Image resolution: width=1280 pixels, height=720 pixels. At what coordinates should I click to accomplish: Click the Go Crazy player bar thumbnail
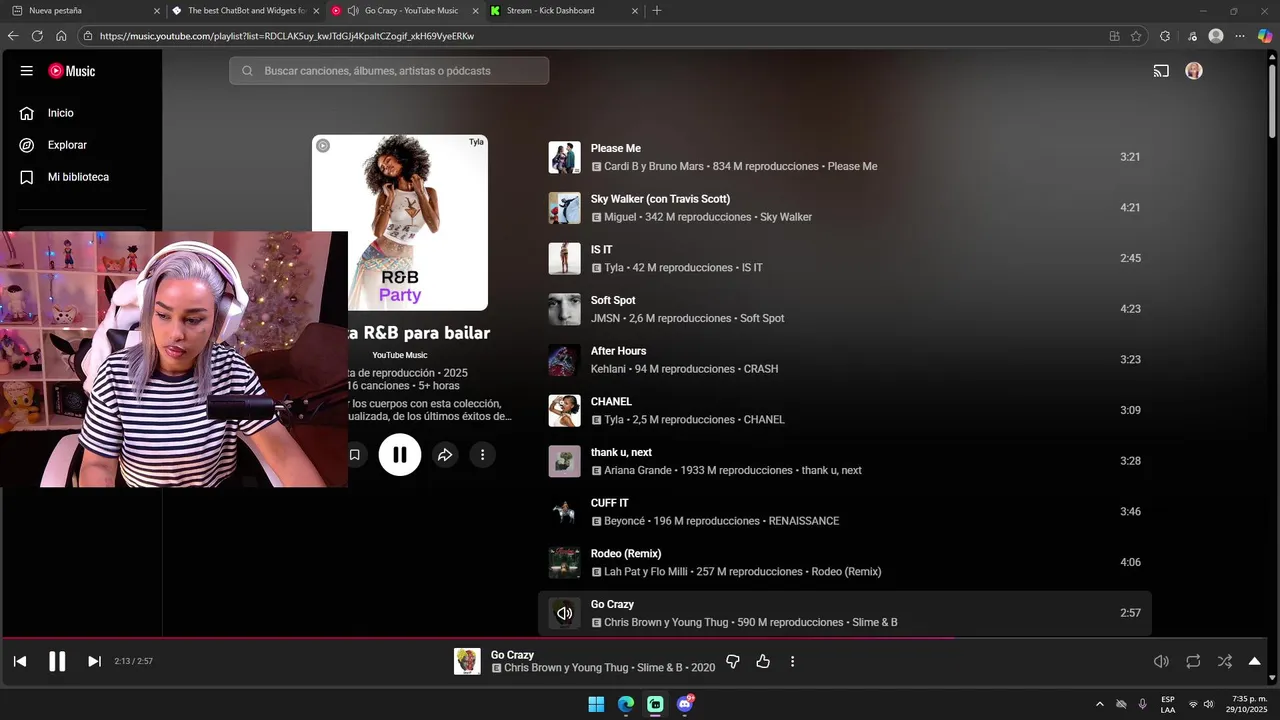[467, 661]
